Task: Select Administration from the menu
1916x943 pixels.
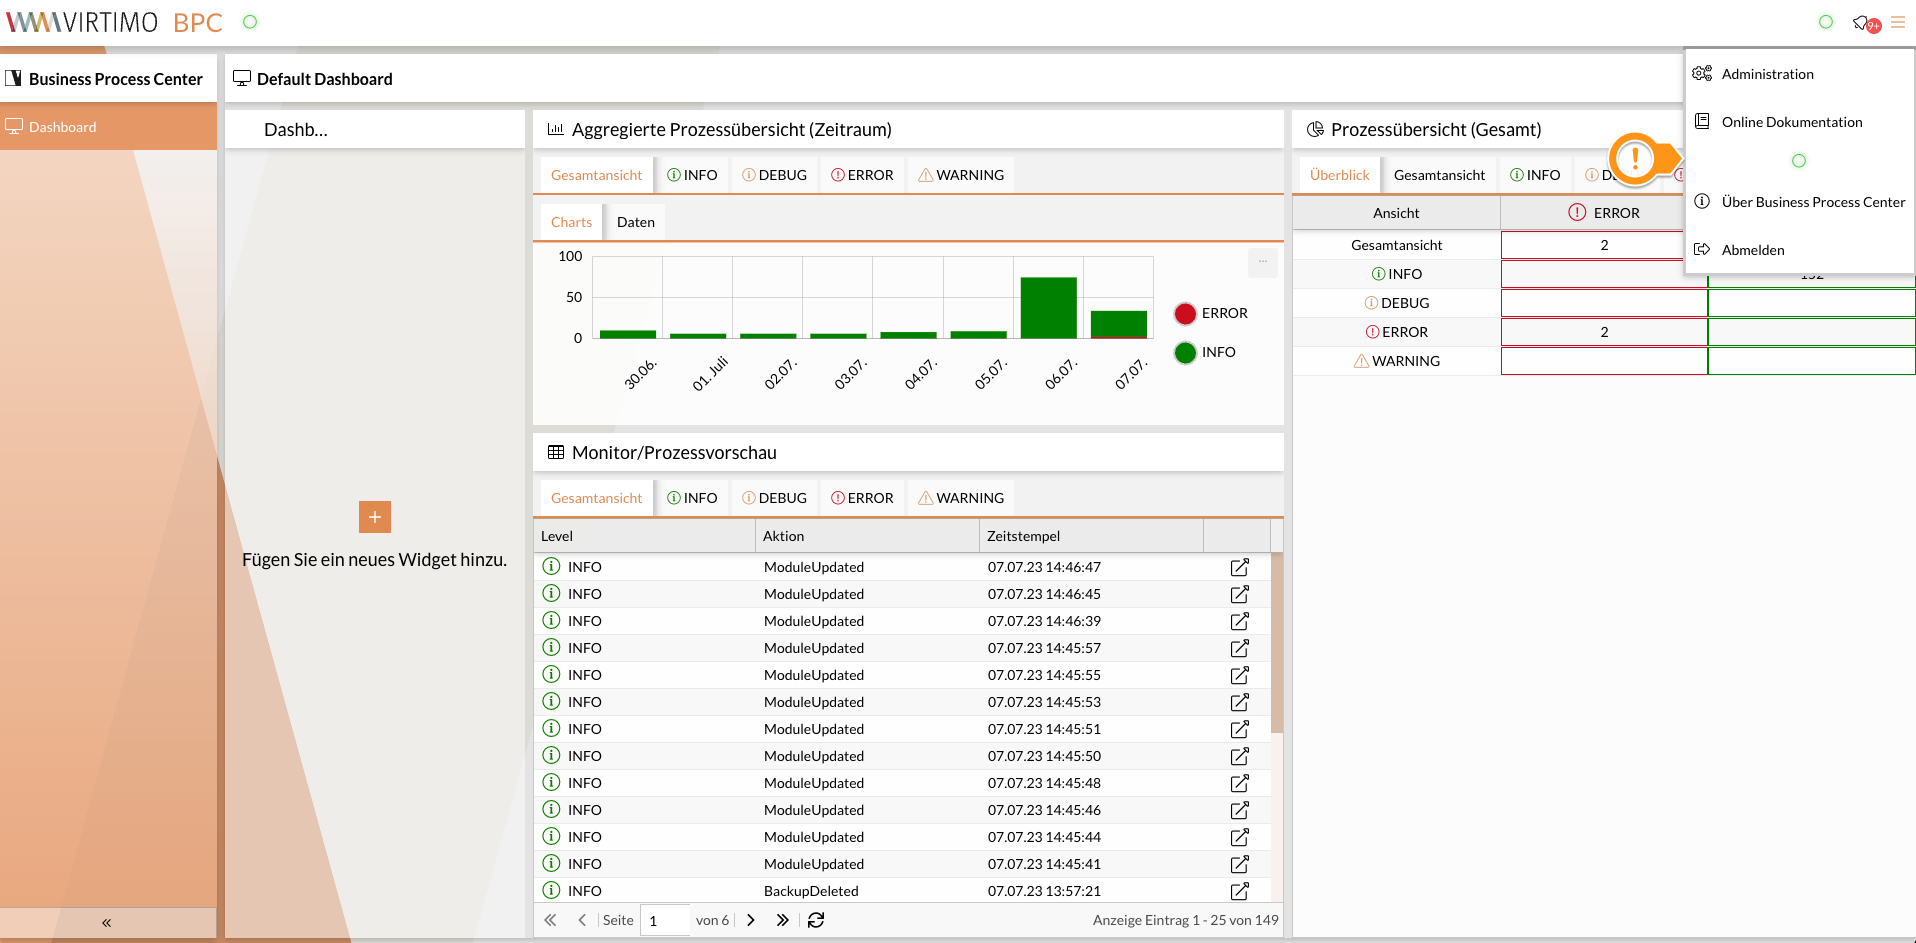Action: [1767, 74]
